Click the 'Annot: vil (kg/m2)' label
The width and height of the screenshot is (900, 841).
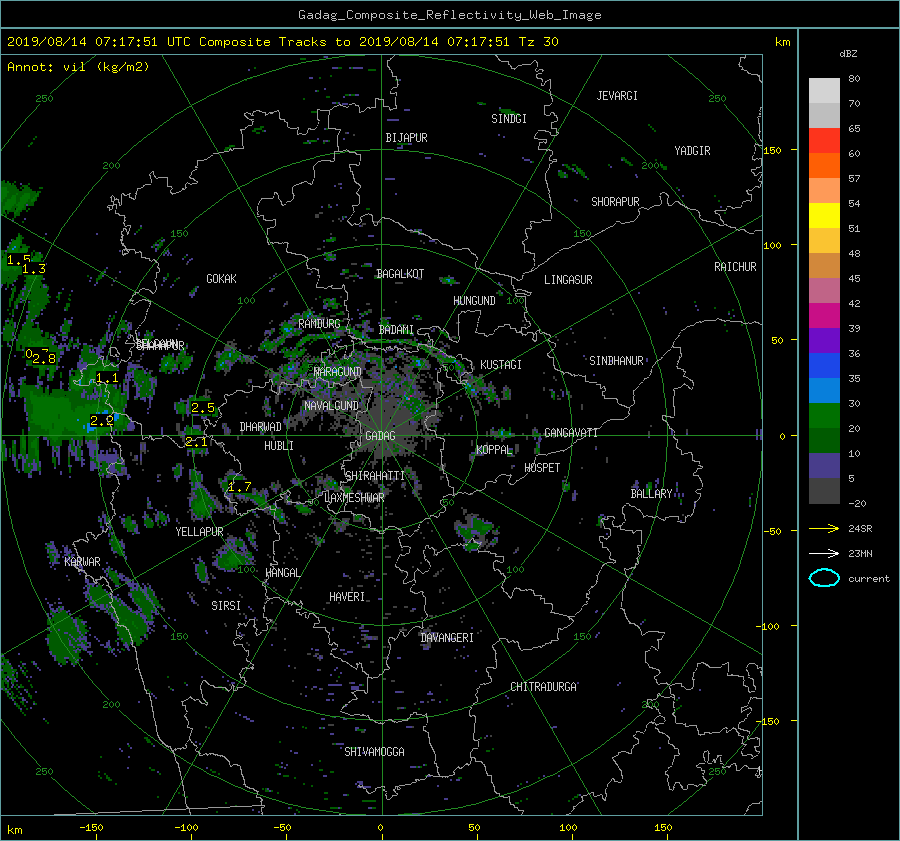(x=78, y=67)
